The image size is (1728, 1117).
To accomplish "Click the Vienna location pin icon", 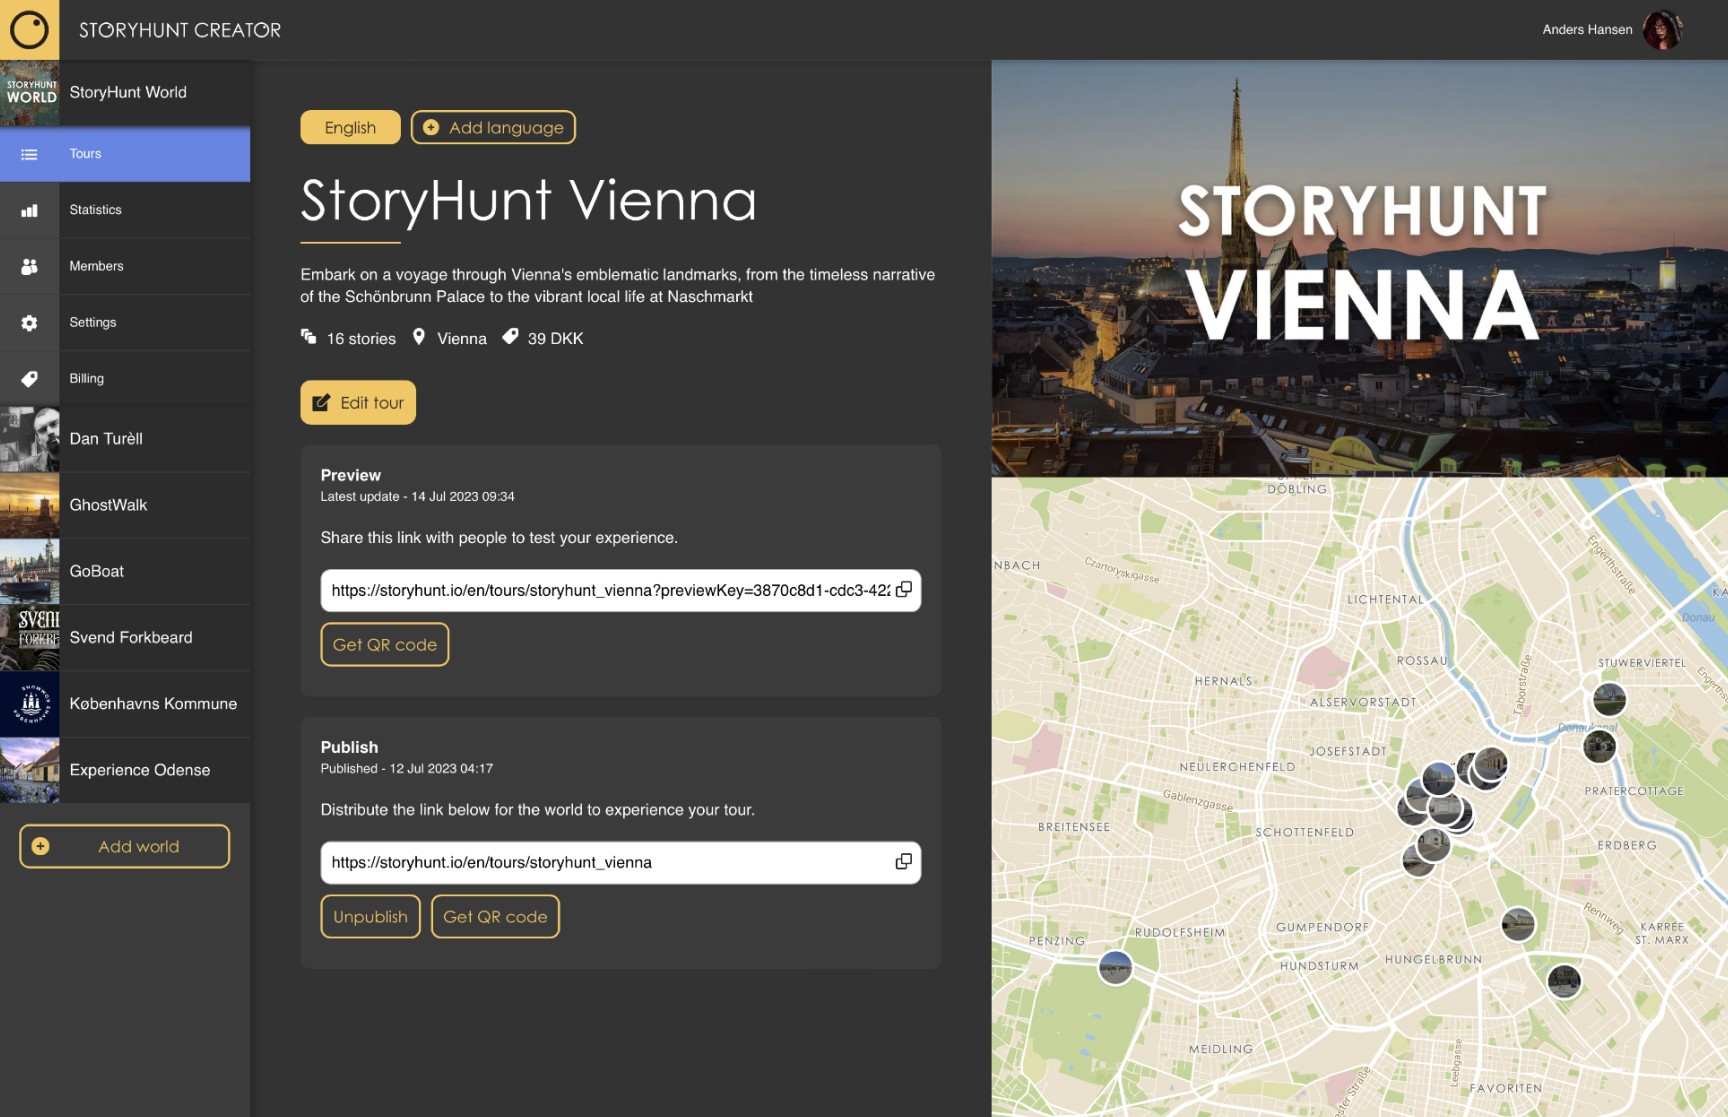I will 419,337.
